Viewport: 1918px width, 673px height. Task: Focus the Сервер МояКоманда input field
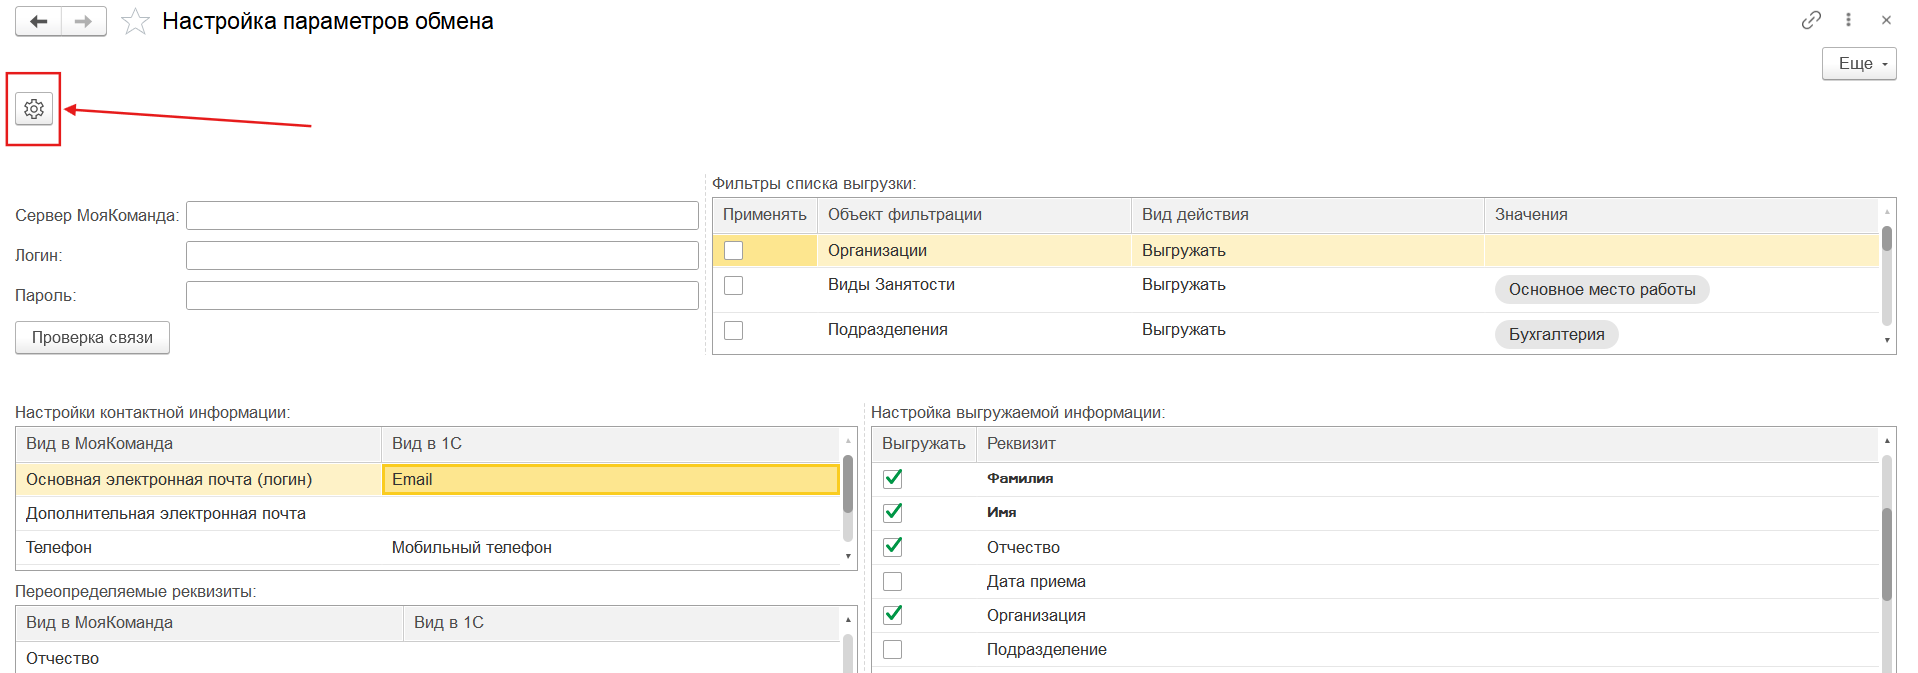pyautogui.click(x=441, y=216)
